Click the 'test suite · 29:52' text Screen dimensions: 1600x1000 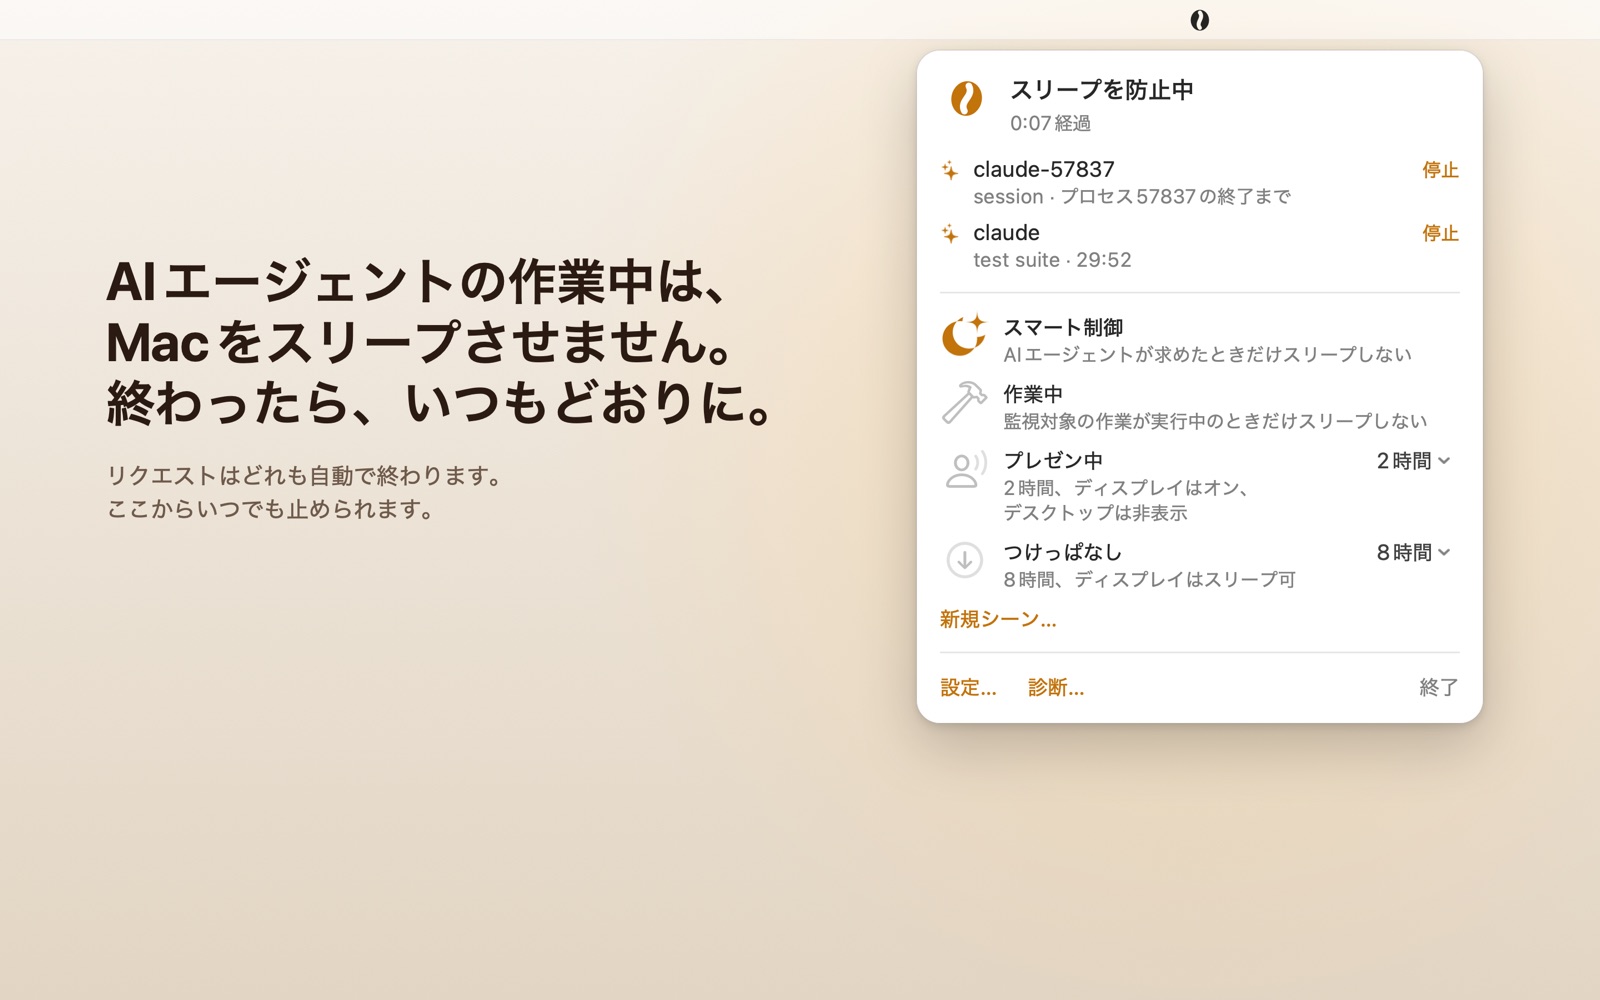1052,260
